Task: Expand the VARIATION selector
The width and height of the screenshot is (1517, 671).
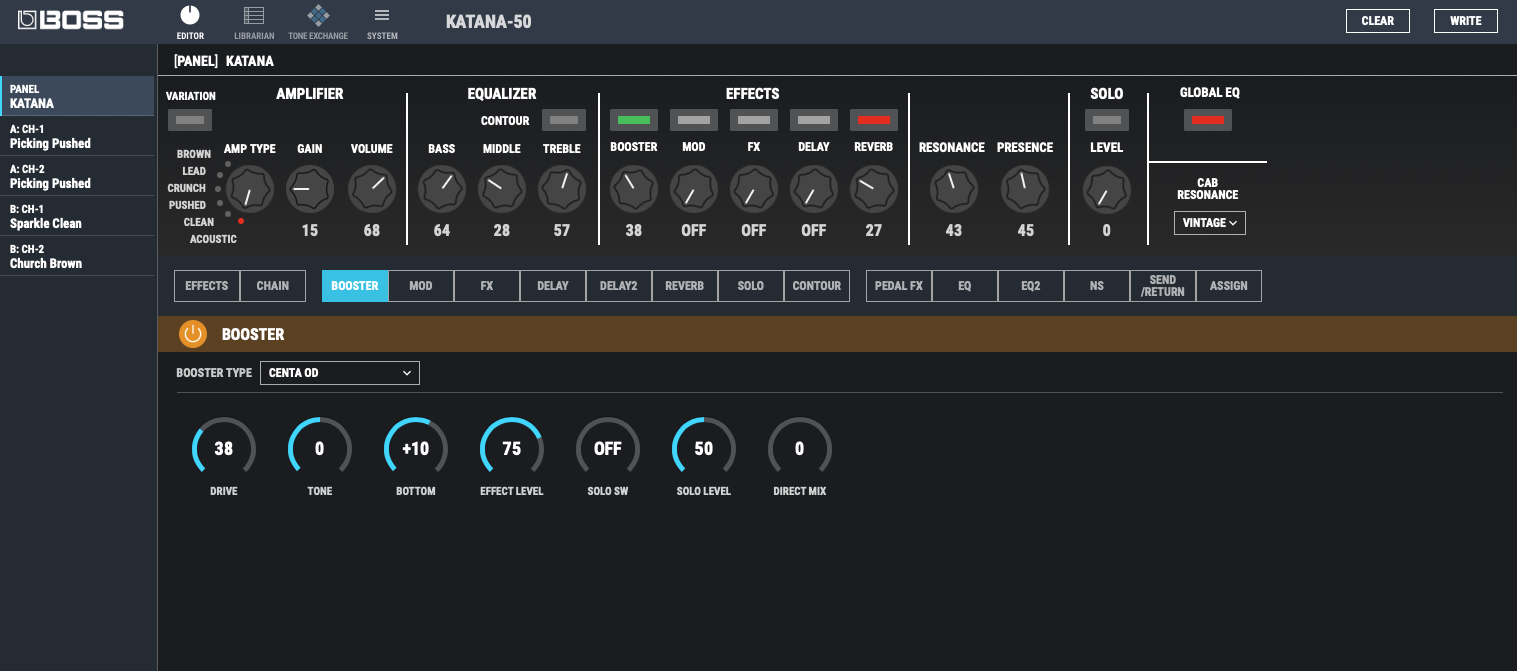Action: click(190, 120)
